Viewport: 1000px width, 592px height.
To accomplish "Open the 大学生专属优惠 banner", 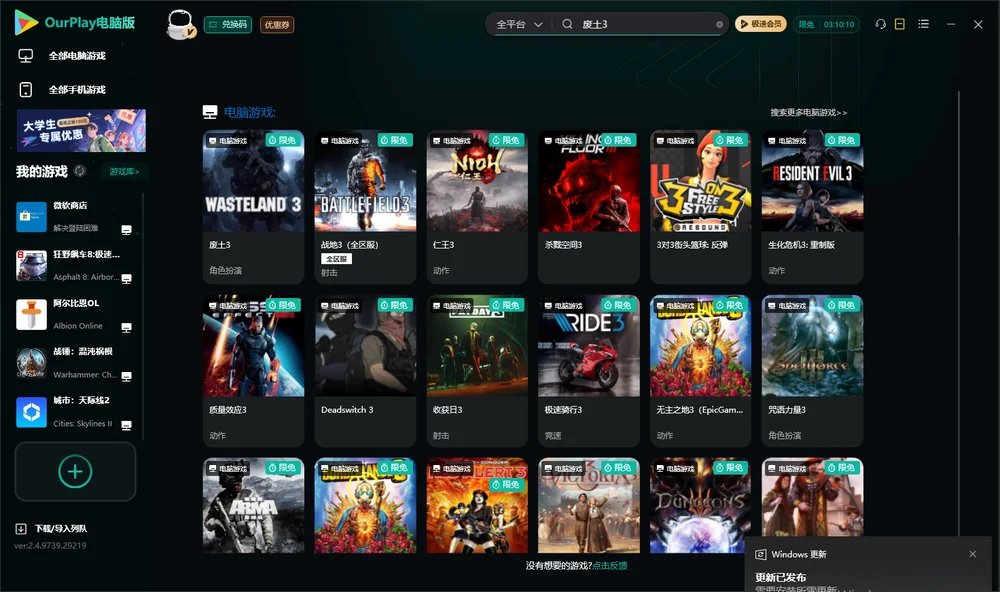I will (81, 130).
